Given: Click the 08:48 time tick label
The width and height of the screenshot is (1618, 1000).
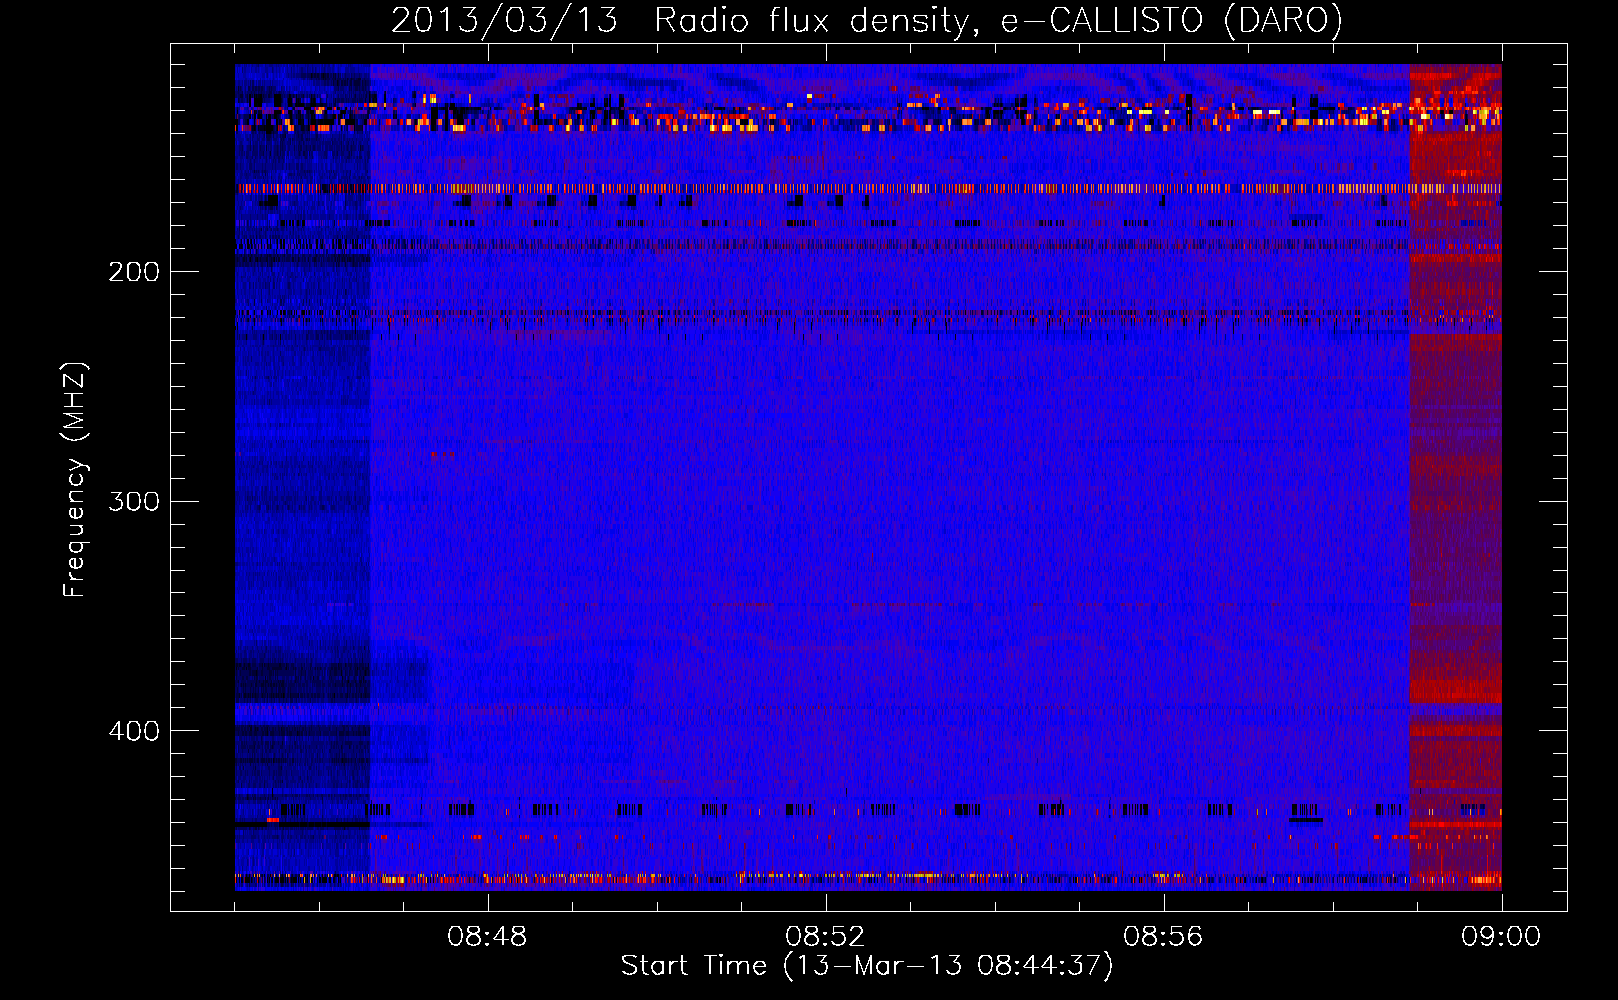Looking at the screenshot, I should (487, 937).
